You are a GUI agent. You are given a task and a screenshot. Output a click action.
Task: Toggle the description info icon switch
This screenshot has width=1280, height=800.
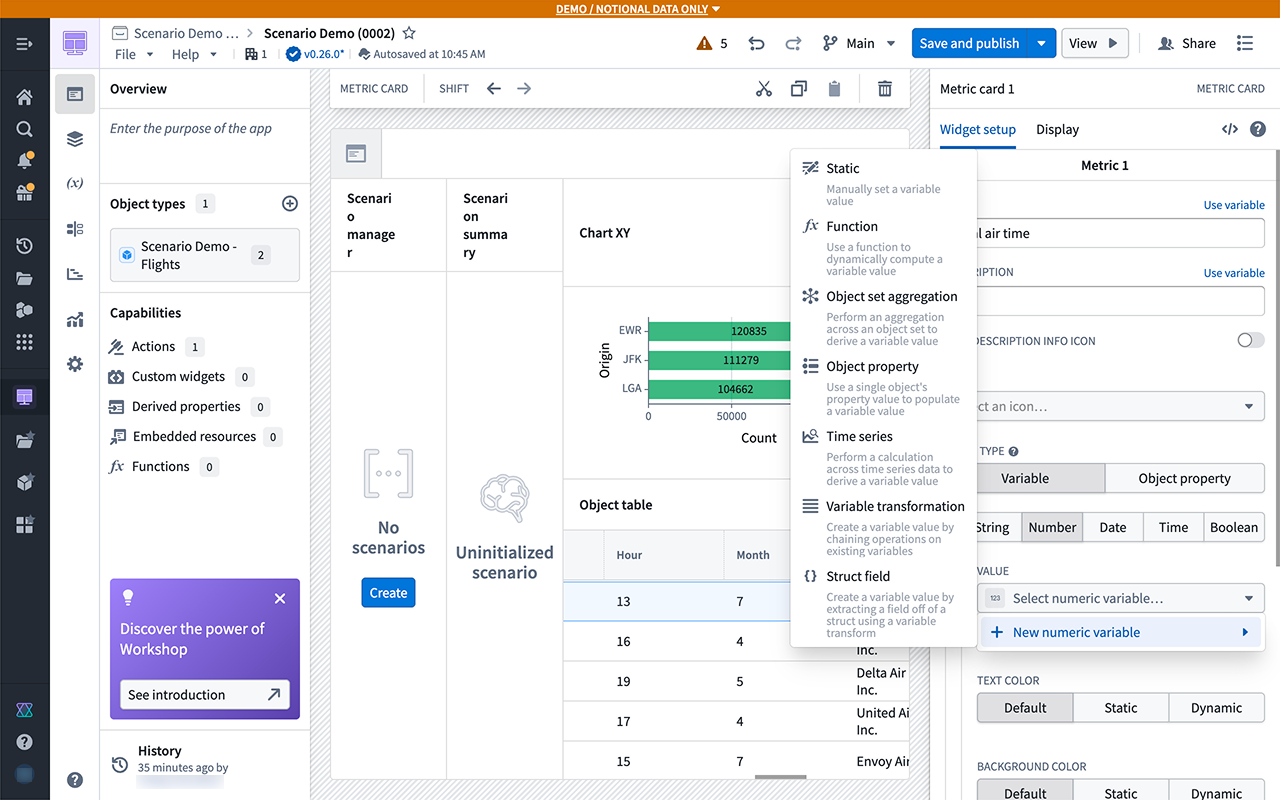[x=1250, y=340]
